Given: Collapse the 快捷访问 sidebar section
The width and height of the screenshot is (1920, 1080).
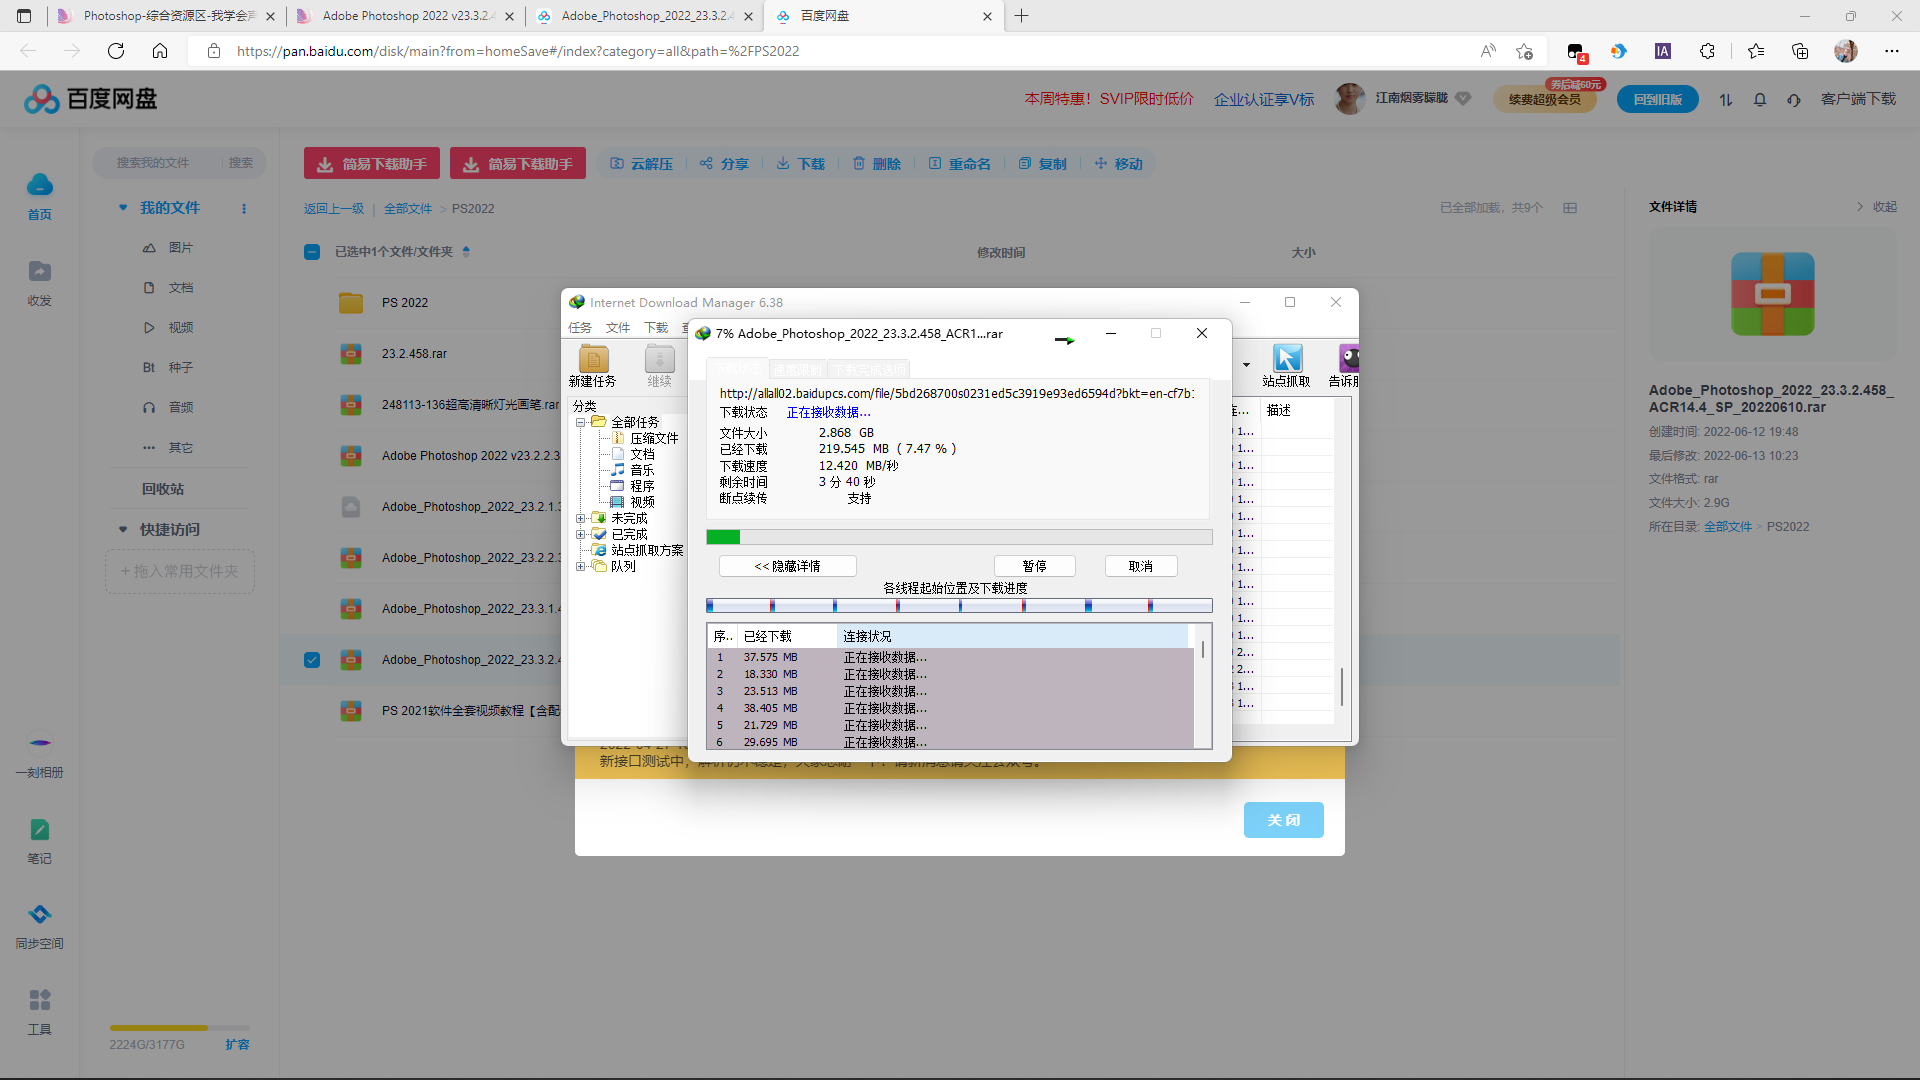Looking at the screenshot, I should [123, 530].
